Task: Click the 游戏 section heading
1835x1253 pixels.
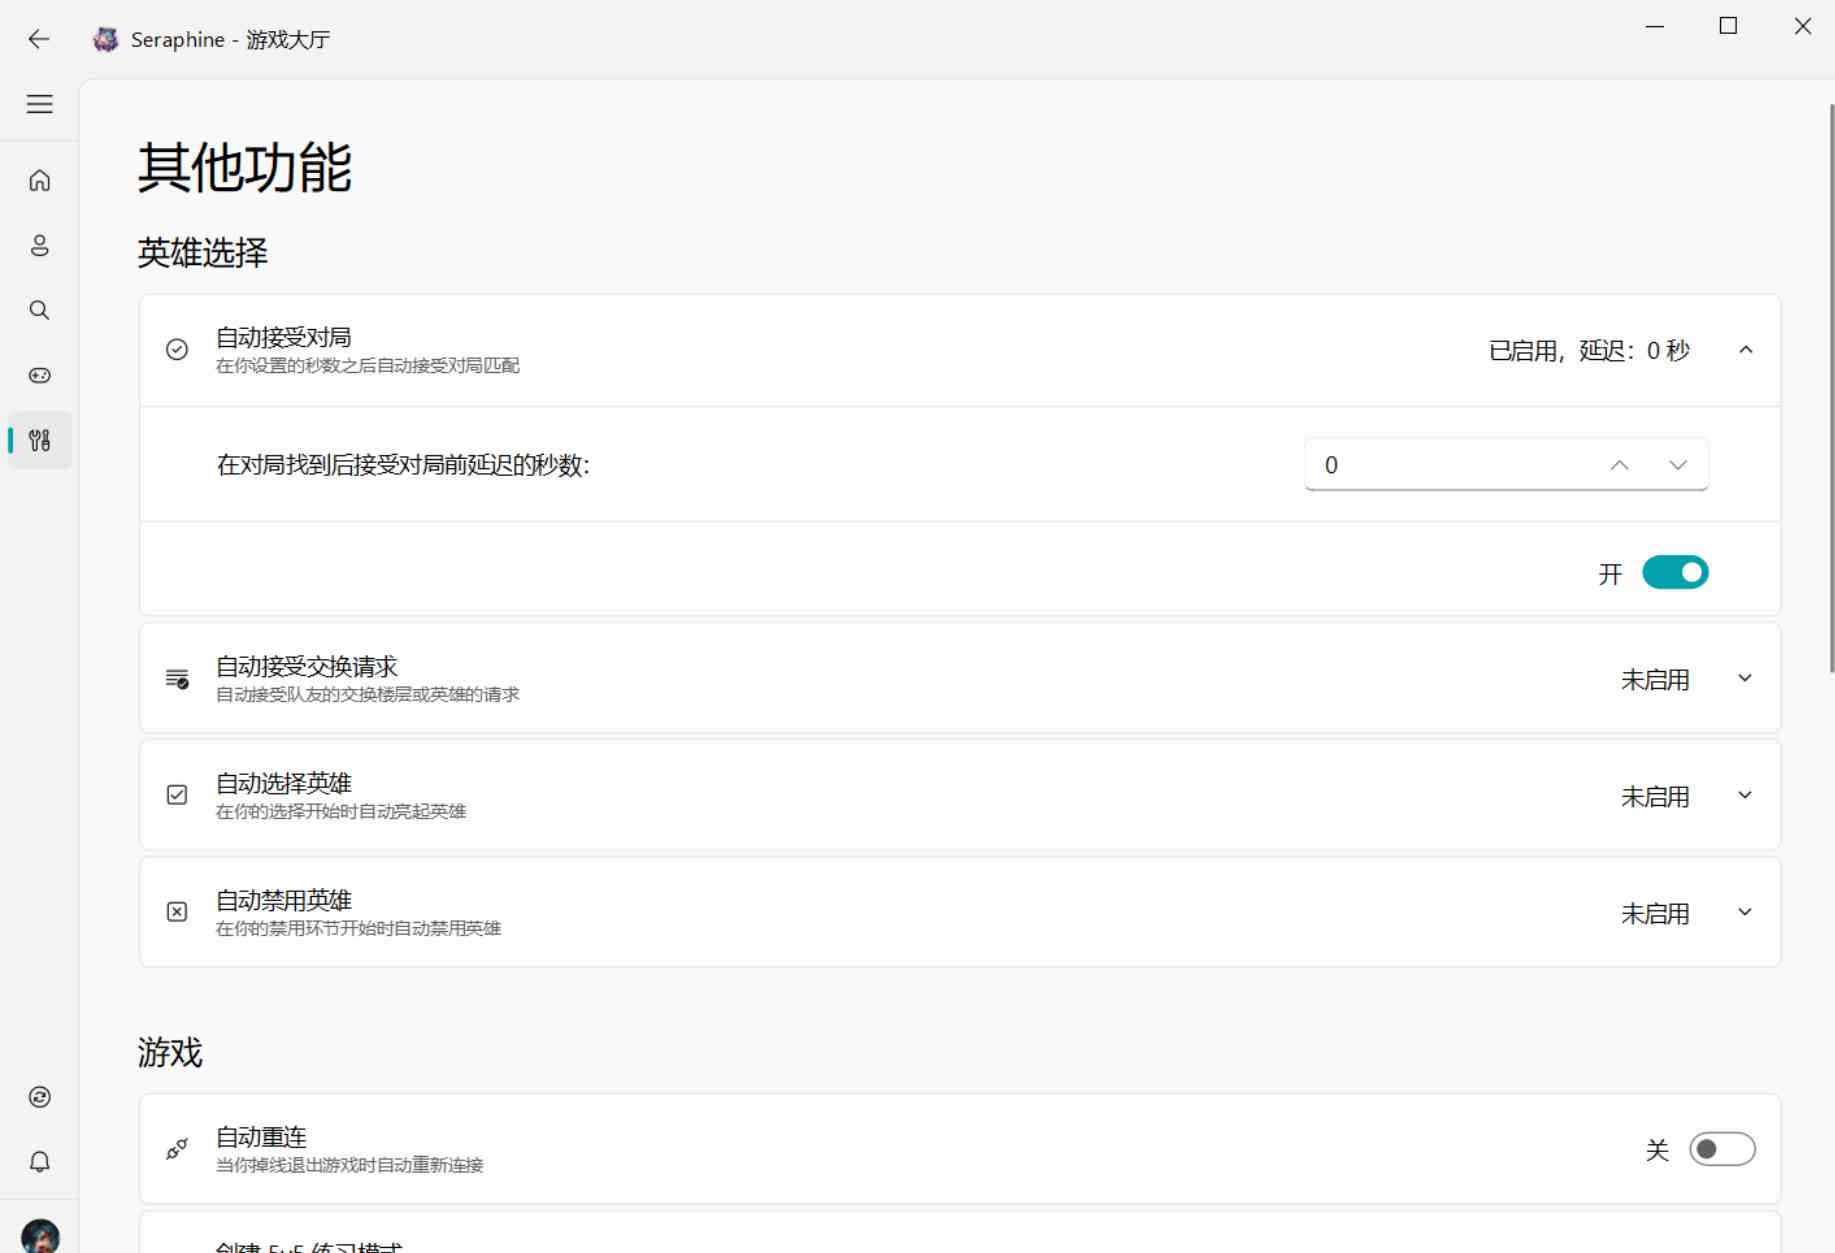Action: 170,1052
